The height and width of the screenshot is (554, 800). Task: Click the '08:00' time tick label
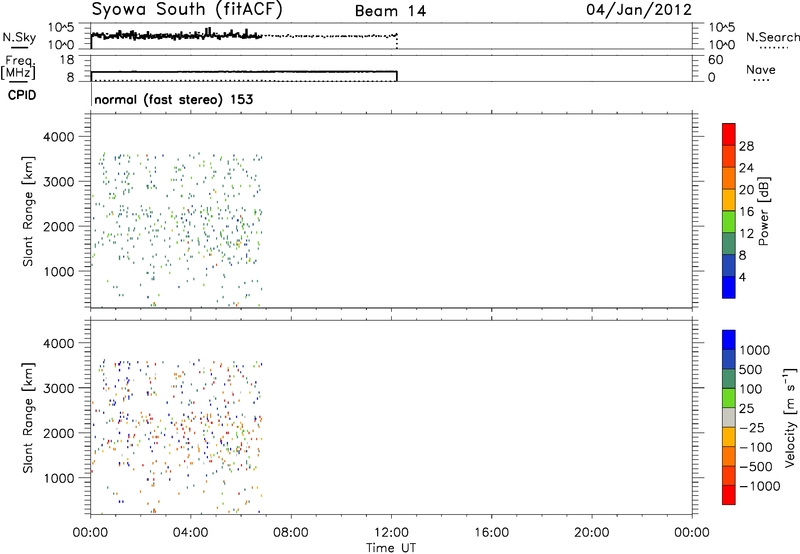pos(290,533)
